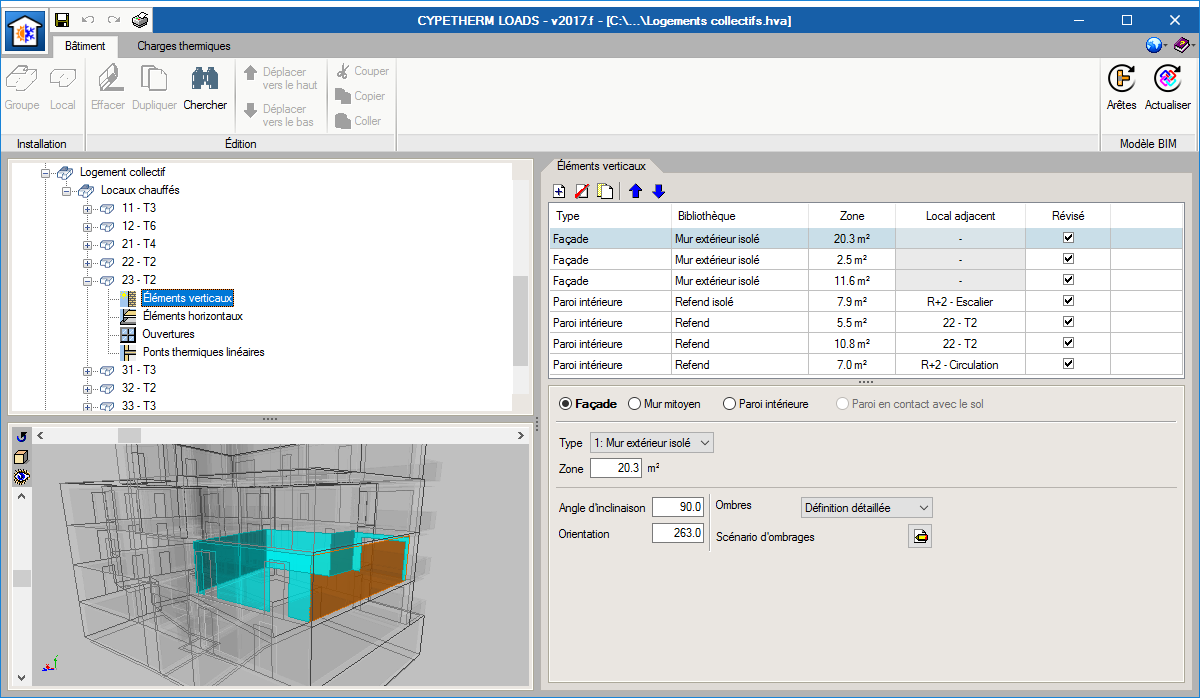
Task: Click the R+2 - Escalier table cell
Action: [960, 301]
